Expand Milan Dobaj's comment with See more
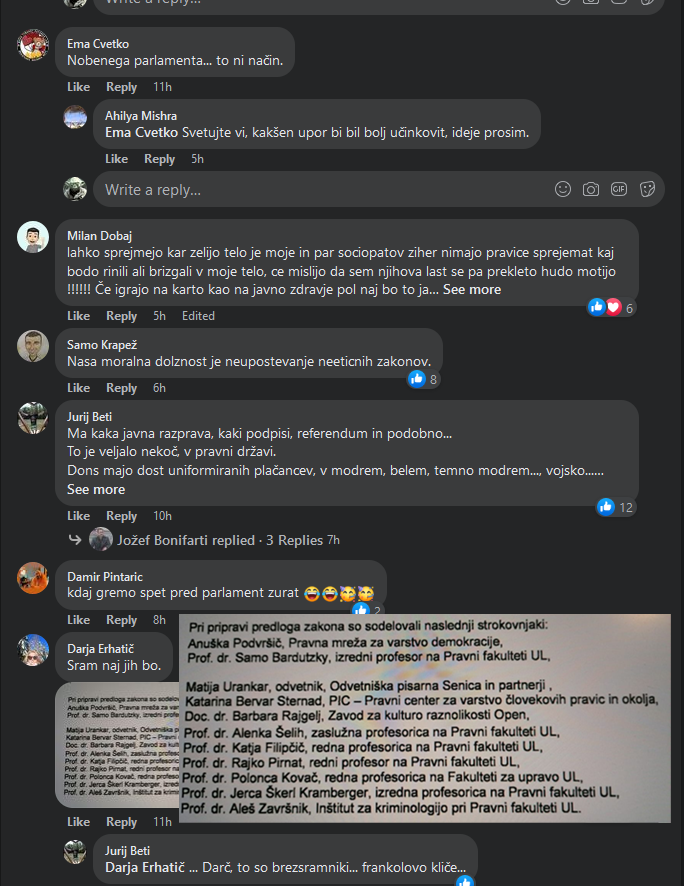 (x=472, y=290)
